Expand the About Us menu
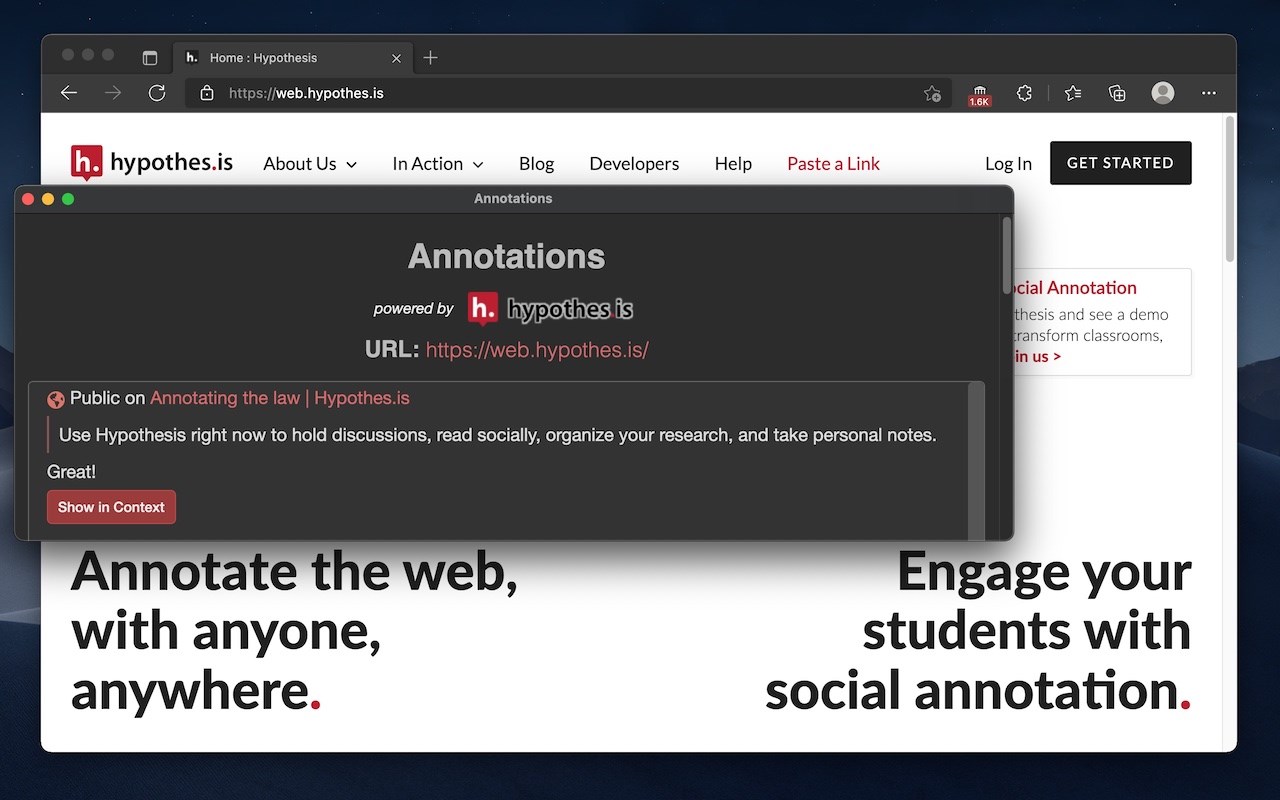The width and height of the screenshot is (1280, 800). 310,164
